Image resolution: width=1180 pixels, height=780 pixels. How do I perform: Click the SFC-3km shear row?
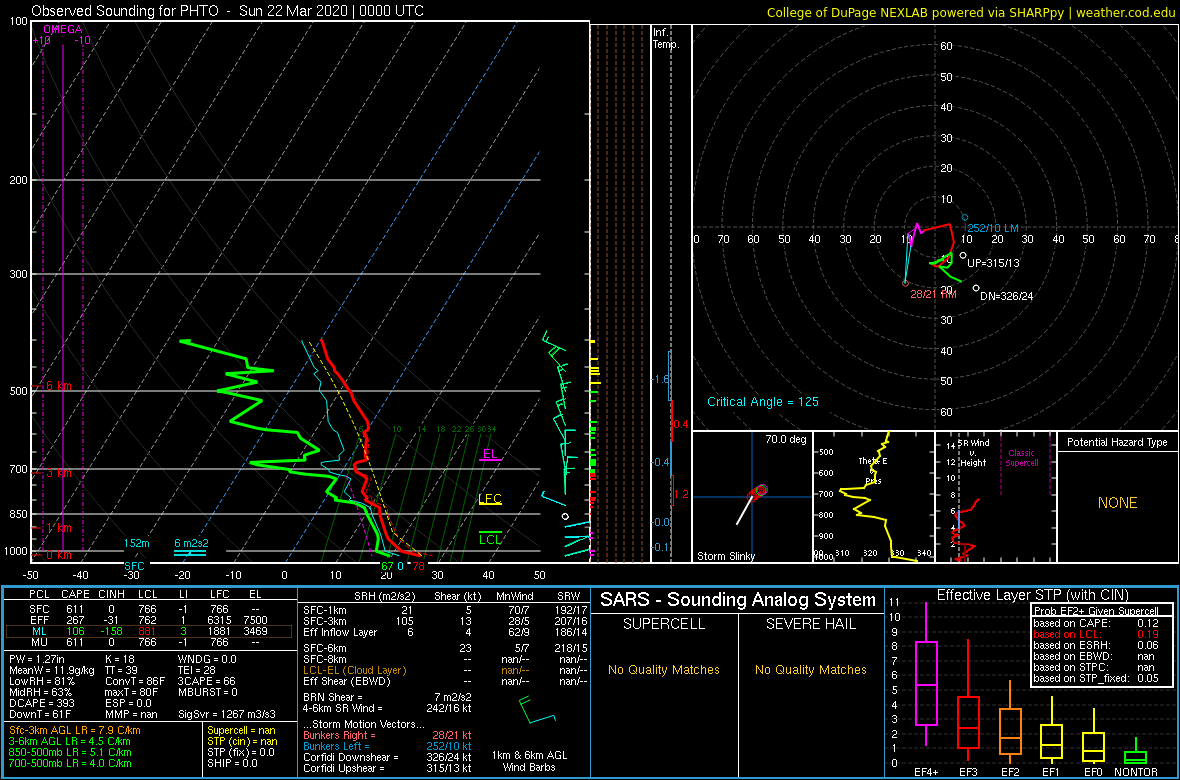(444, 619)
